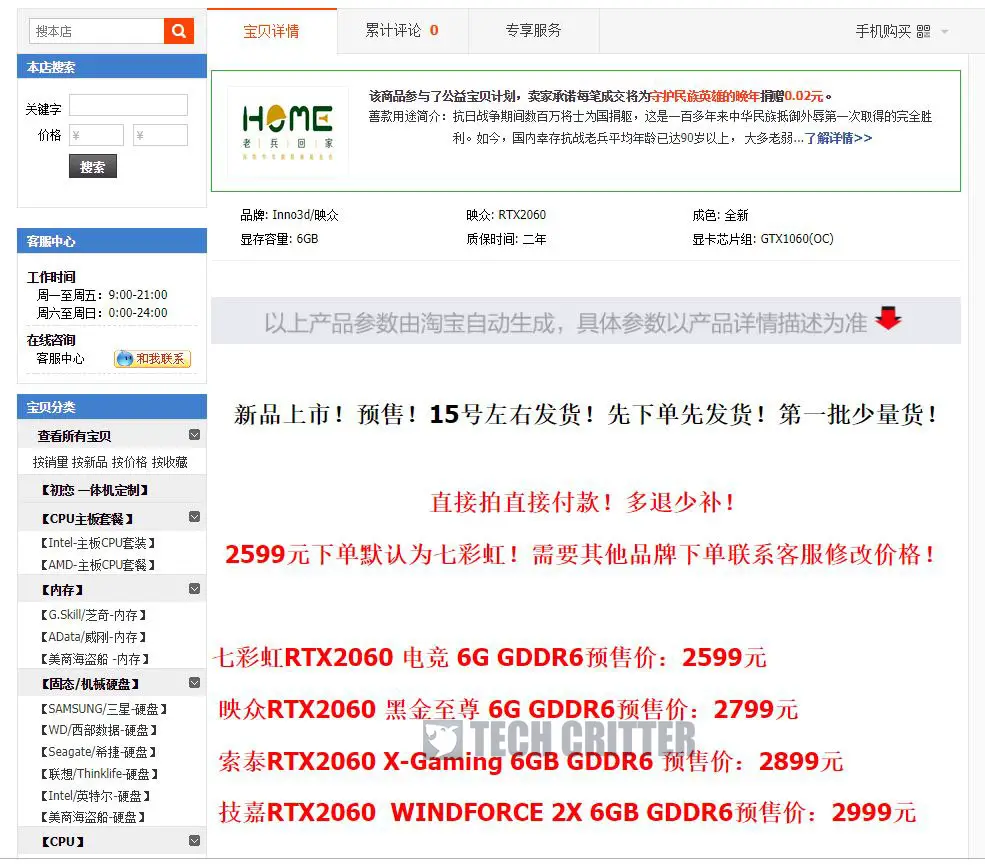The width and height of the screenshot is (985, 865).
Task: Open the 手机购买 QR code icon
Action: tap(923, 31)
